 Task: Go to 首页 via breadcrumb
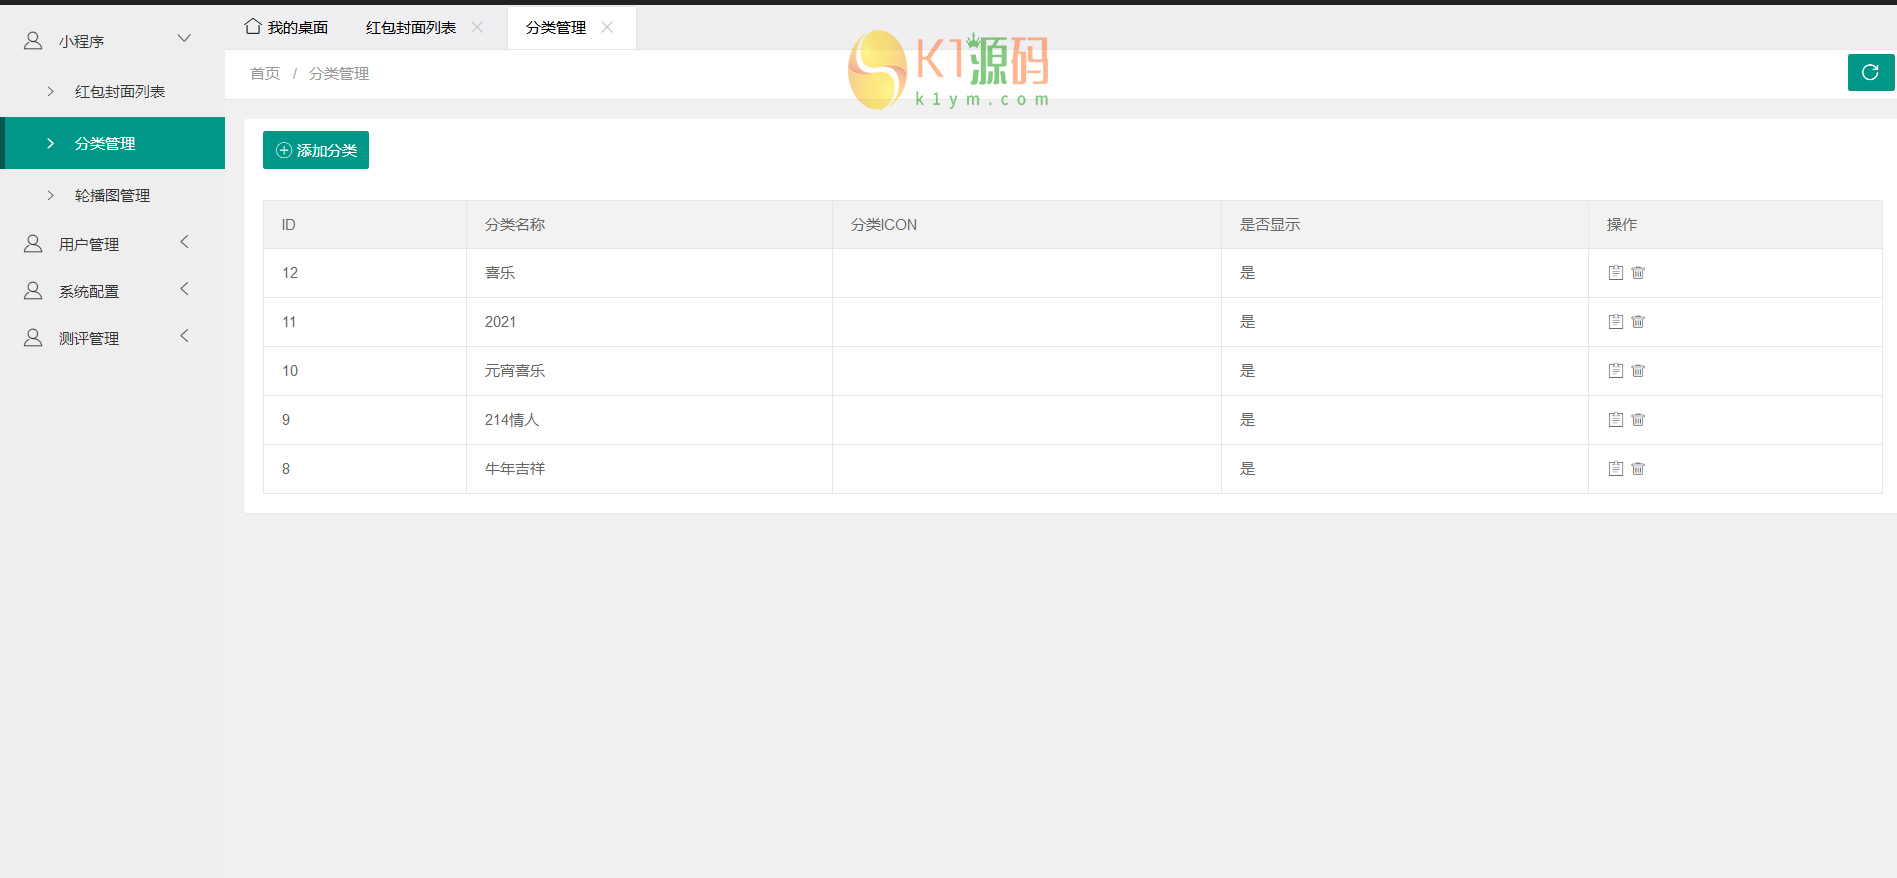tap(265, 74)
